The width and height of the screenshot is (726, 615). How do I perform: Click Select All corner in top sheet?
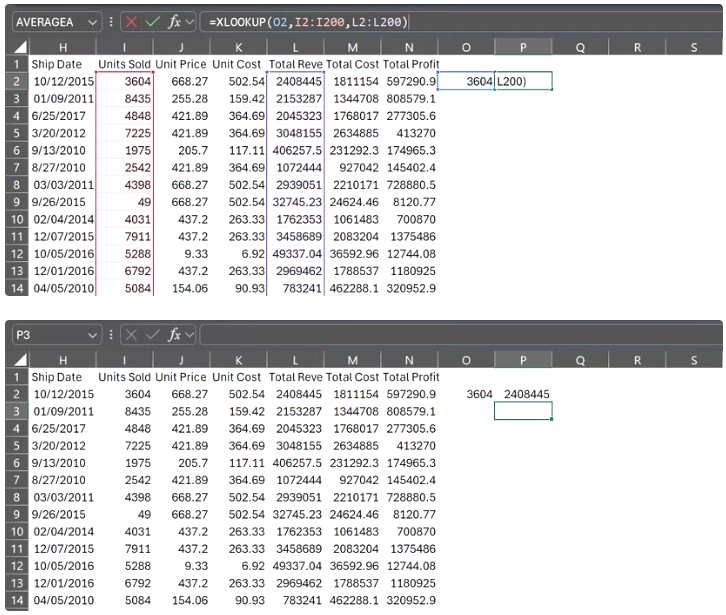(x=19, y=47)
